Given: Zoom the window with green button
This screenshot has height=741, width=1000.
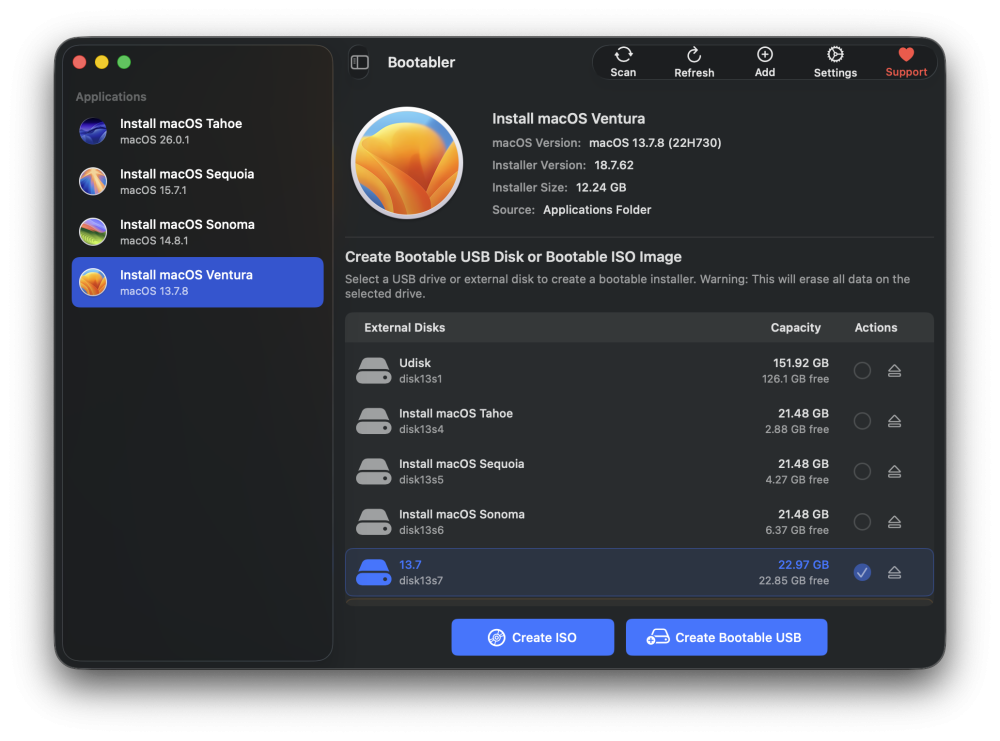Looking at the screenshot, I should (124, 62).
